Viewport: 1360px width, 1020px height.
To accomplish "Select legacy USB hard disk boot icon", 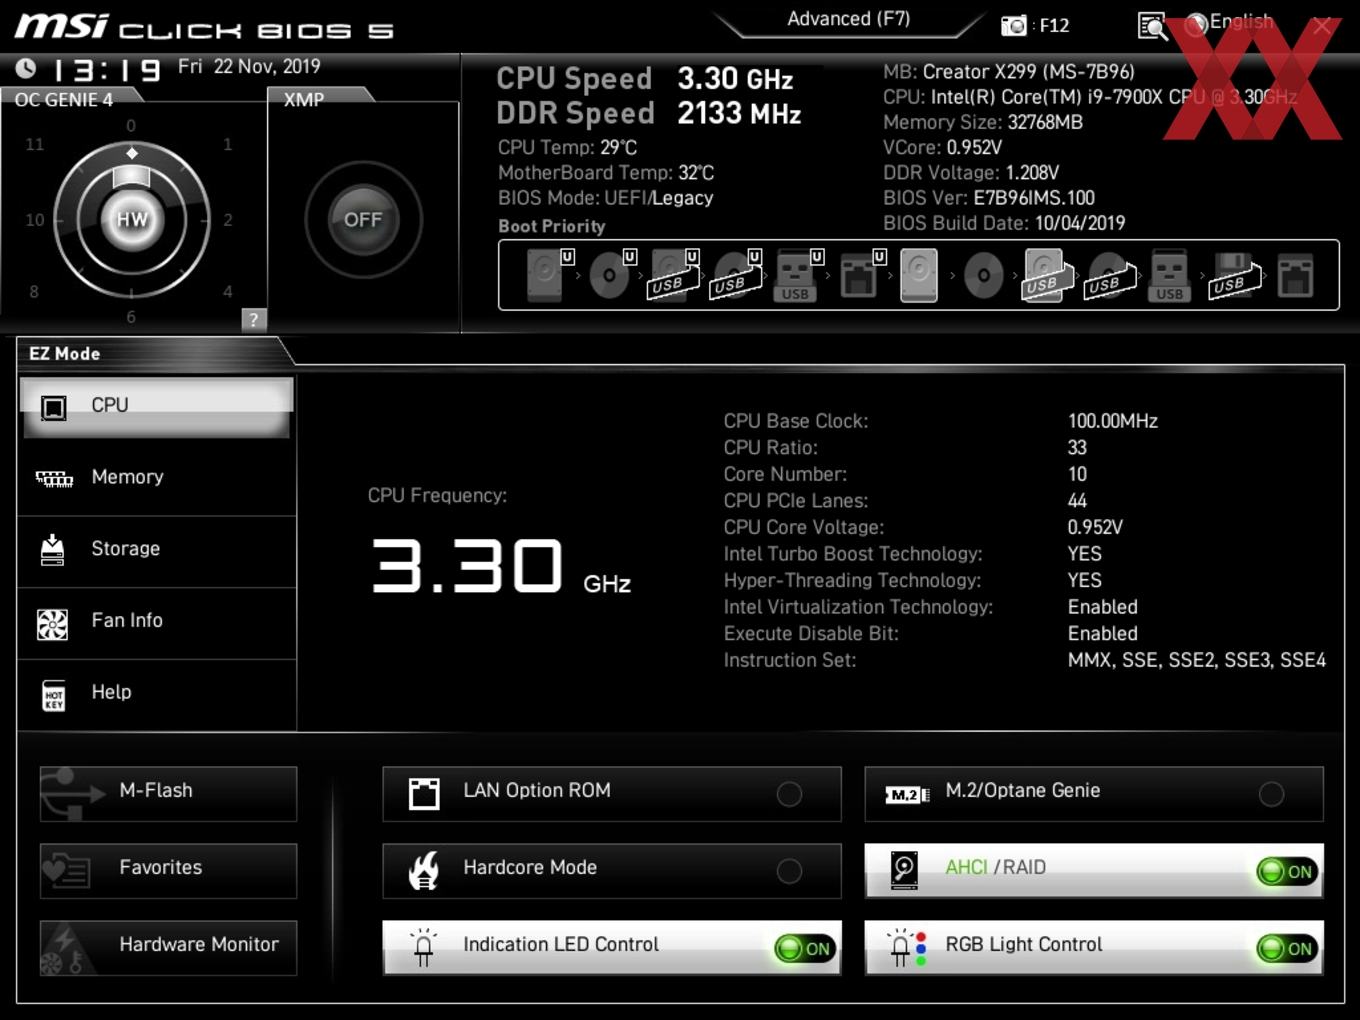I will tap(1046, 275).
